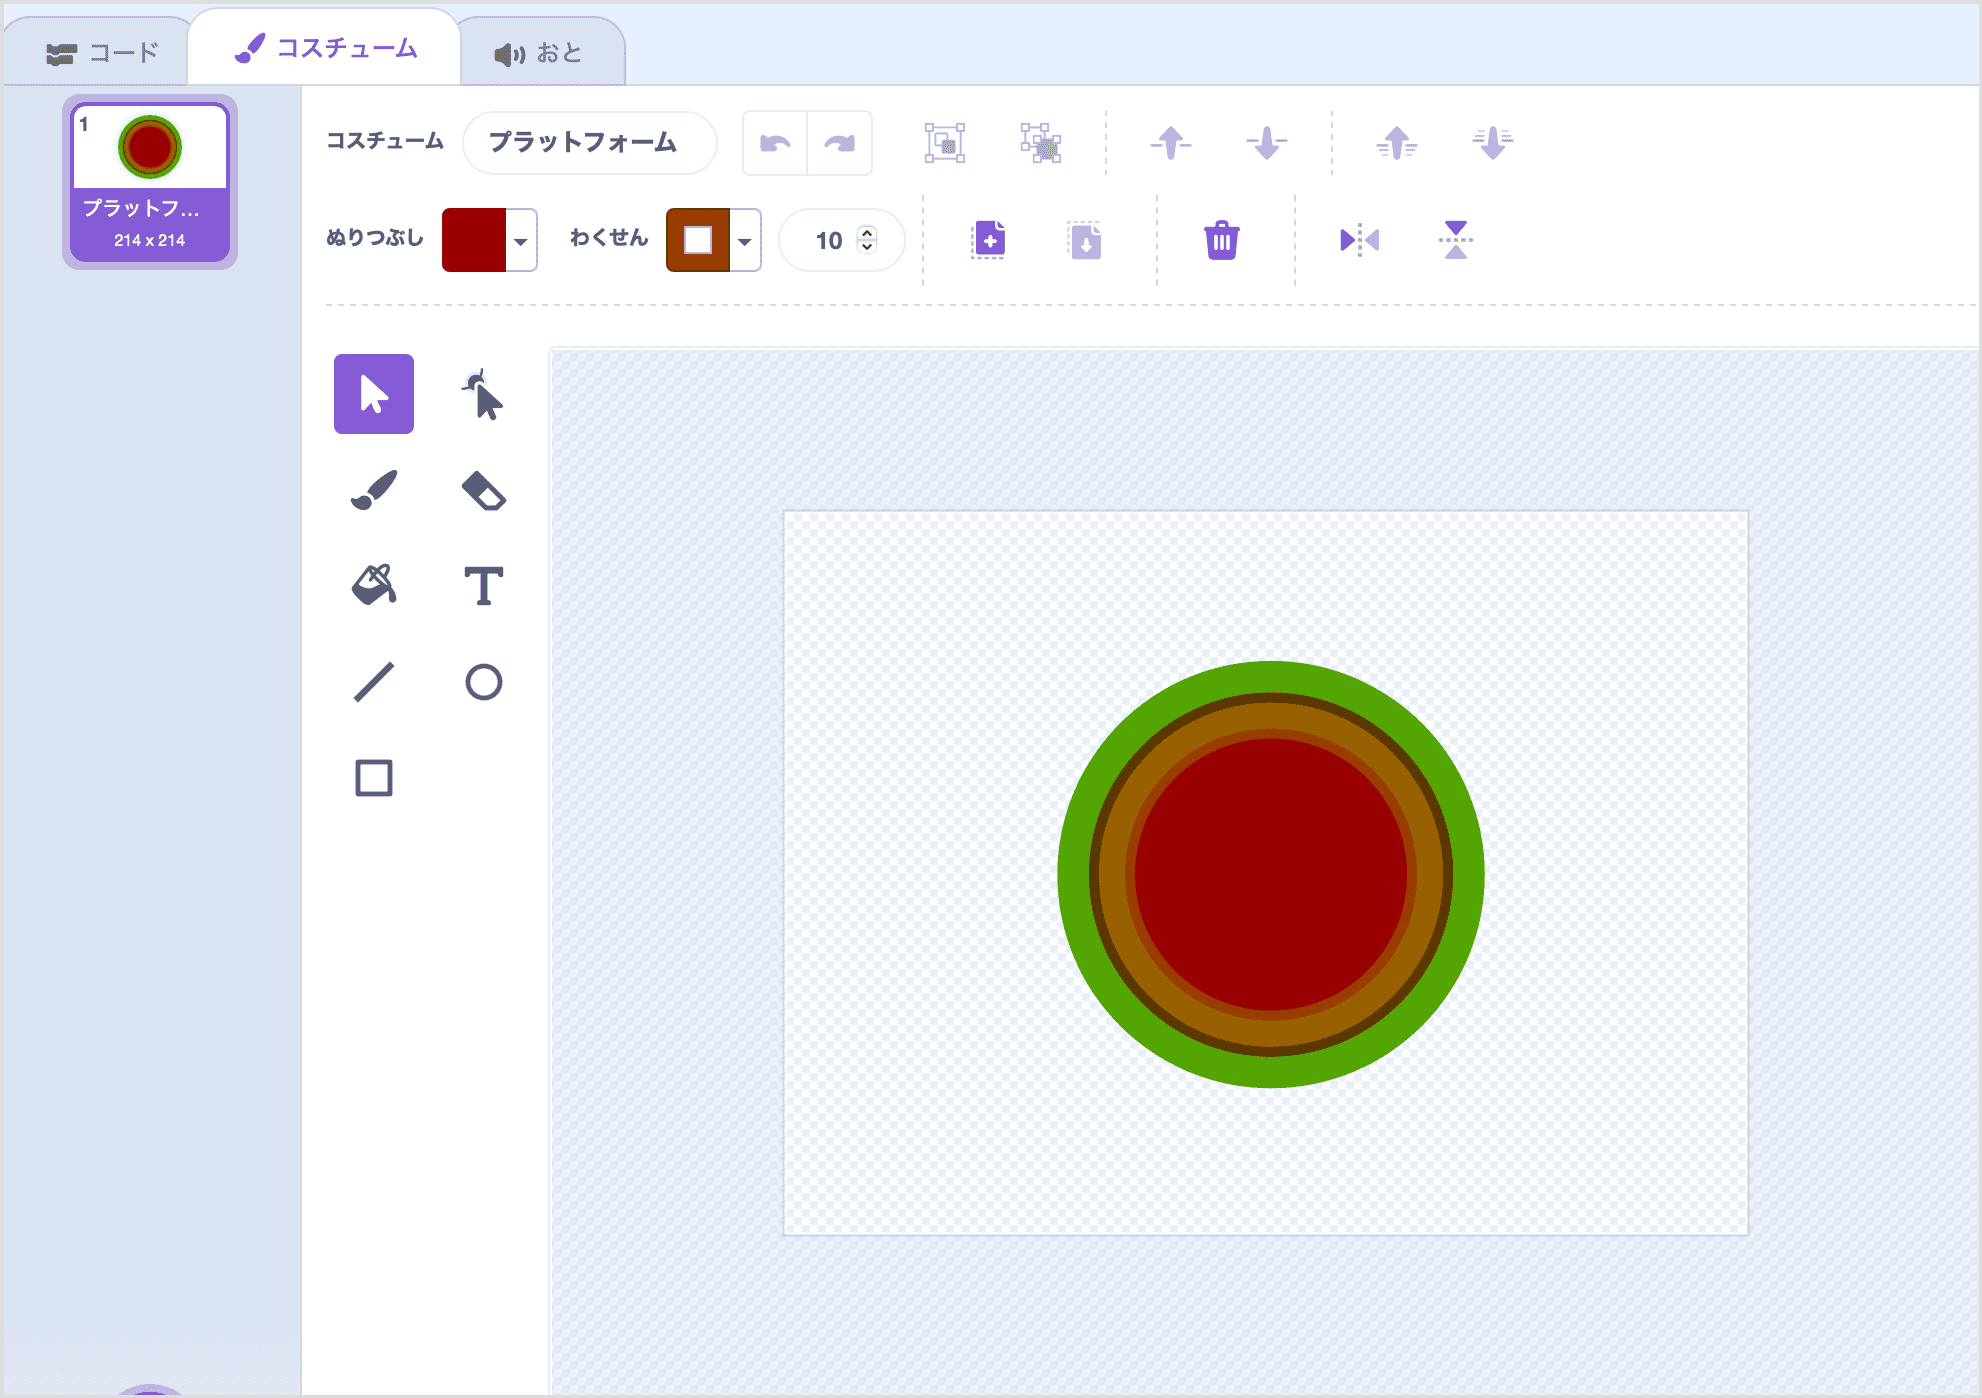The width and height of the screenshot is (1982, 1398).
Task: Flip the costume vertically
Action: pyautogui.click(x=1455, y=240)
